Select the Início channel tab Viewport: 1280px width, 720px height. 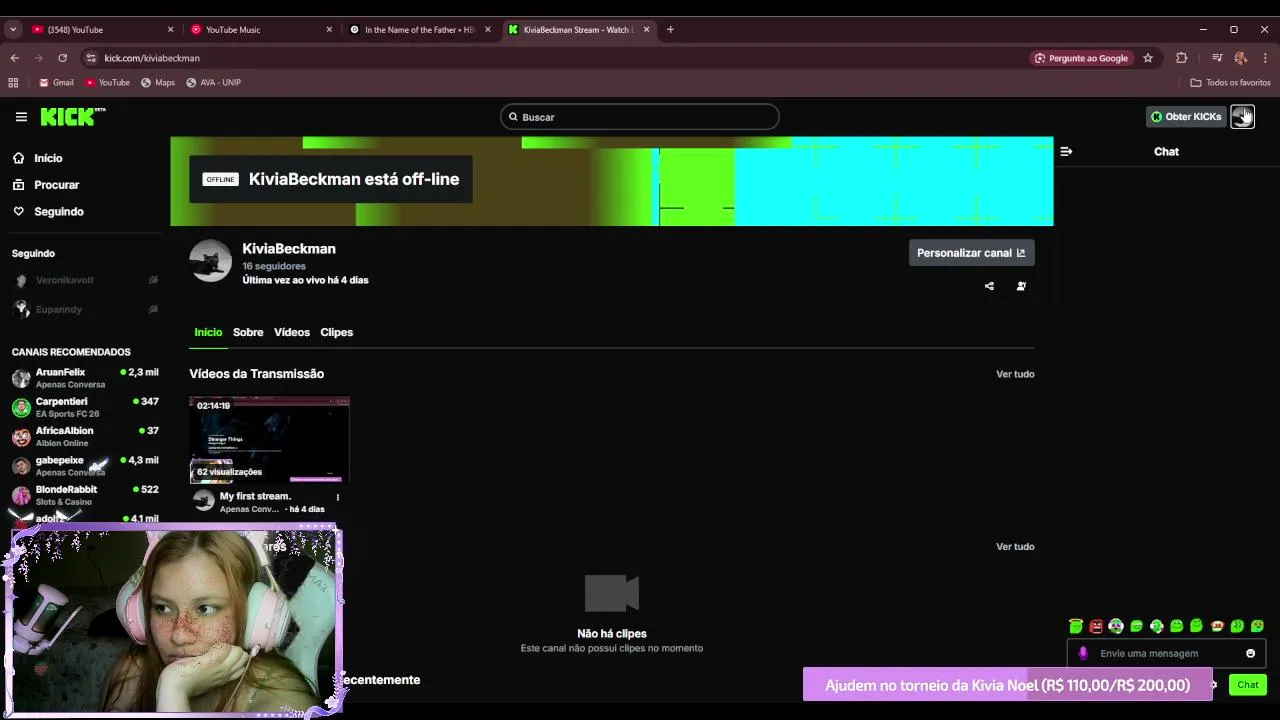pos(208,332)
